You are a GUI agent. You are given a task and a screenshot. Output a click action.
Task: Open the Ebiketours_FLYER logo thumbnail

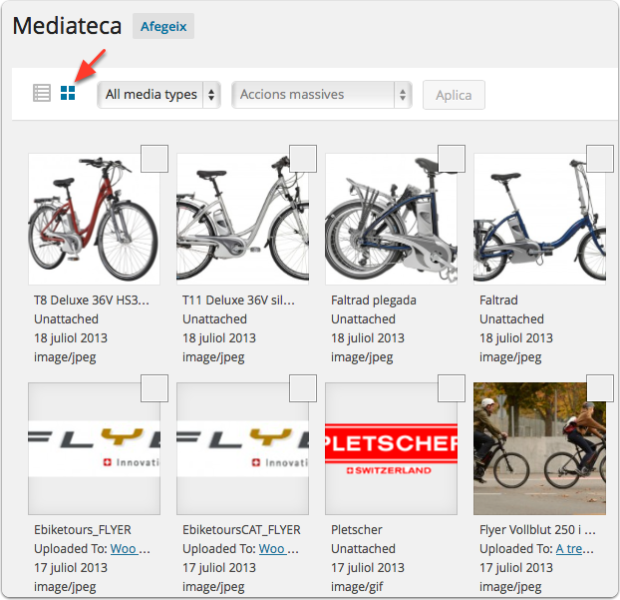(94, 449)
